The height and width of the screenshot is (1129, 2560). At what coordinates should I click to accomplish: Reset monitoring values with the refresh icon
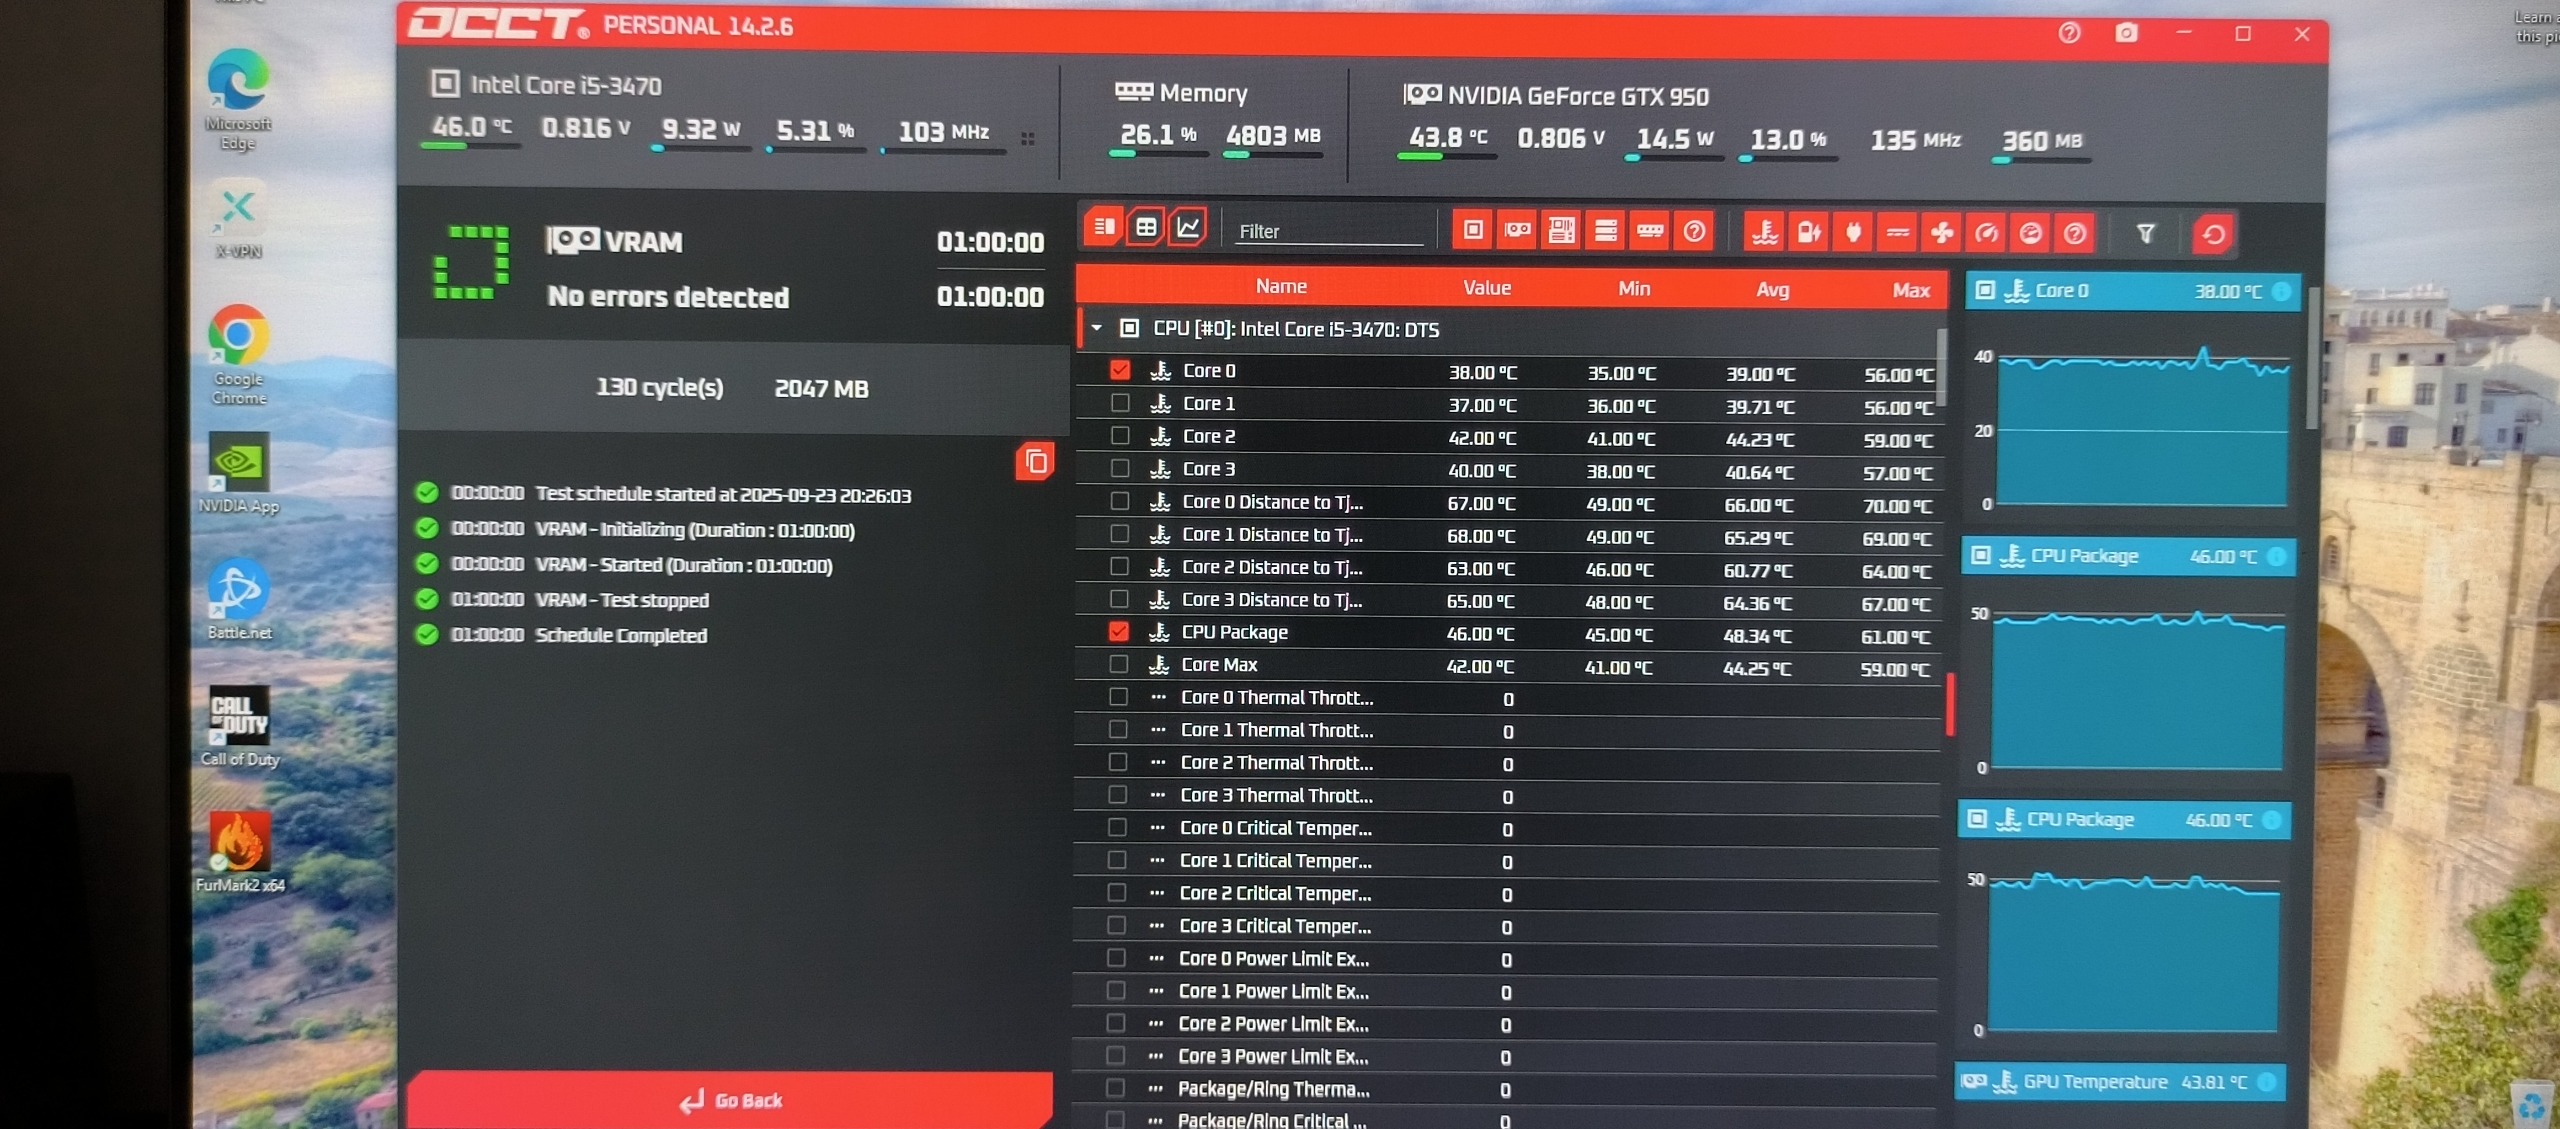(x=2213, y=235)
